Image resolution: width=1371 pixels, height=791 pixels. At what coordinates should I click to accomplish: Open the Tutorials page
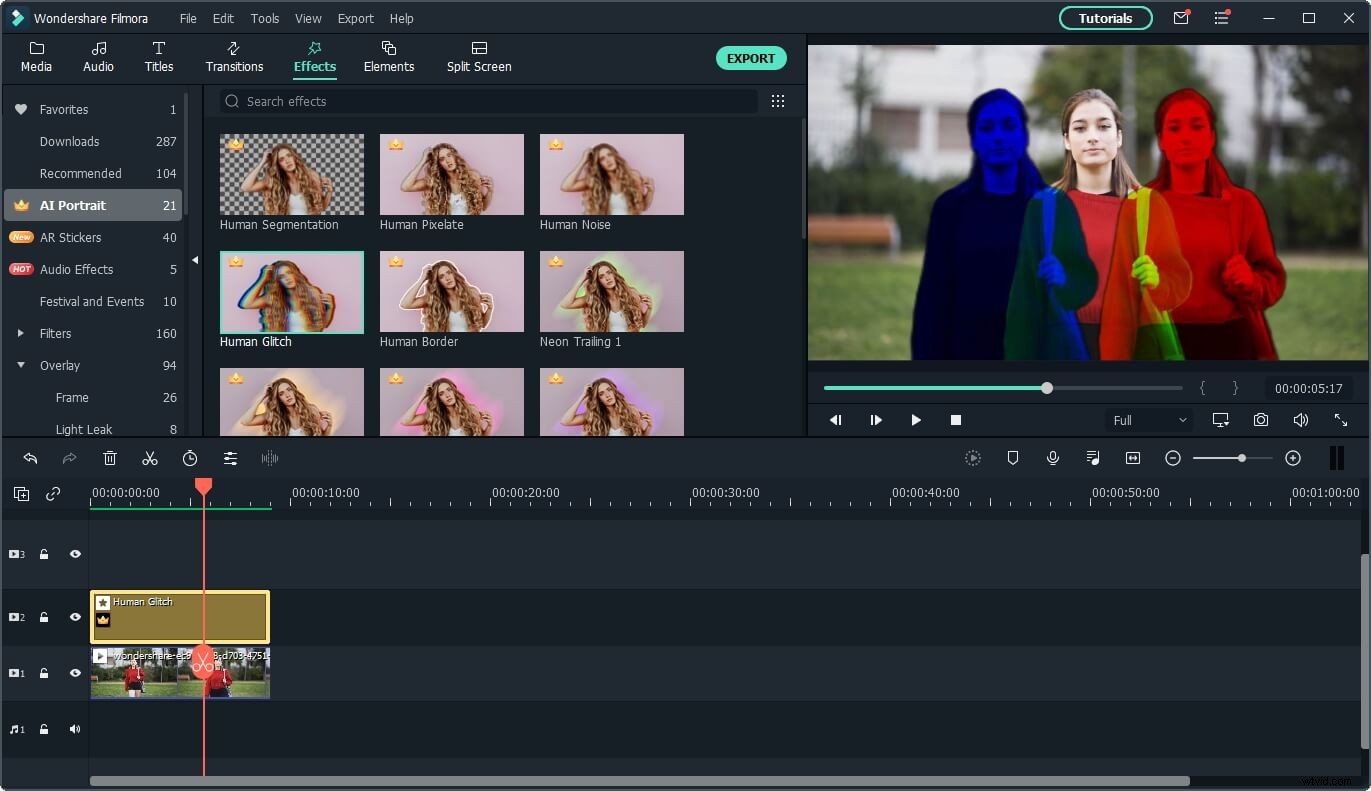coord(1105,18)
